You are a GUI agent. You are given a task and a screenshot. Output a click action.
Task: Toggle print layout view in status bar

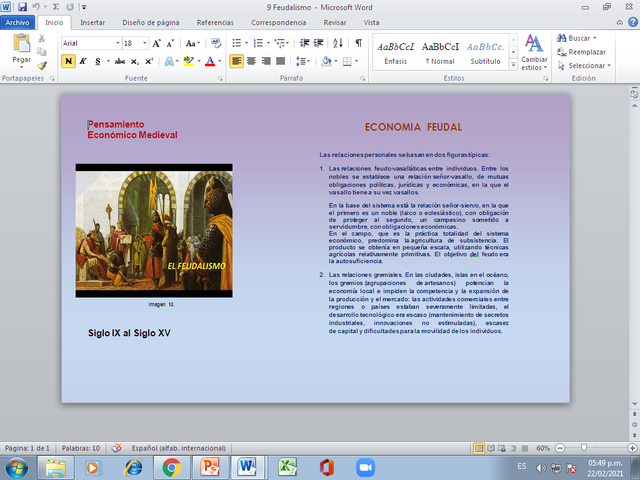point(479,448)
